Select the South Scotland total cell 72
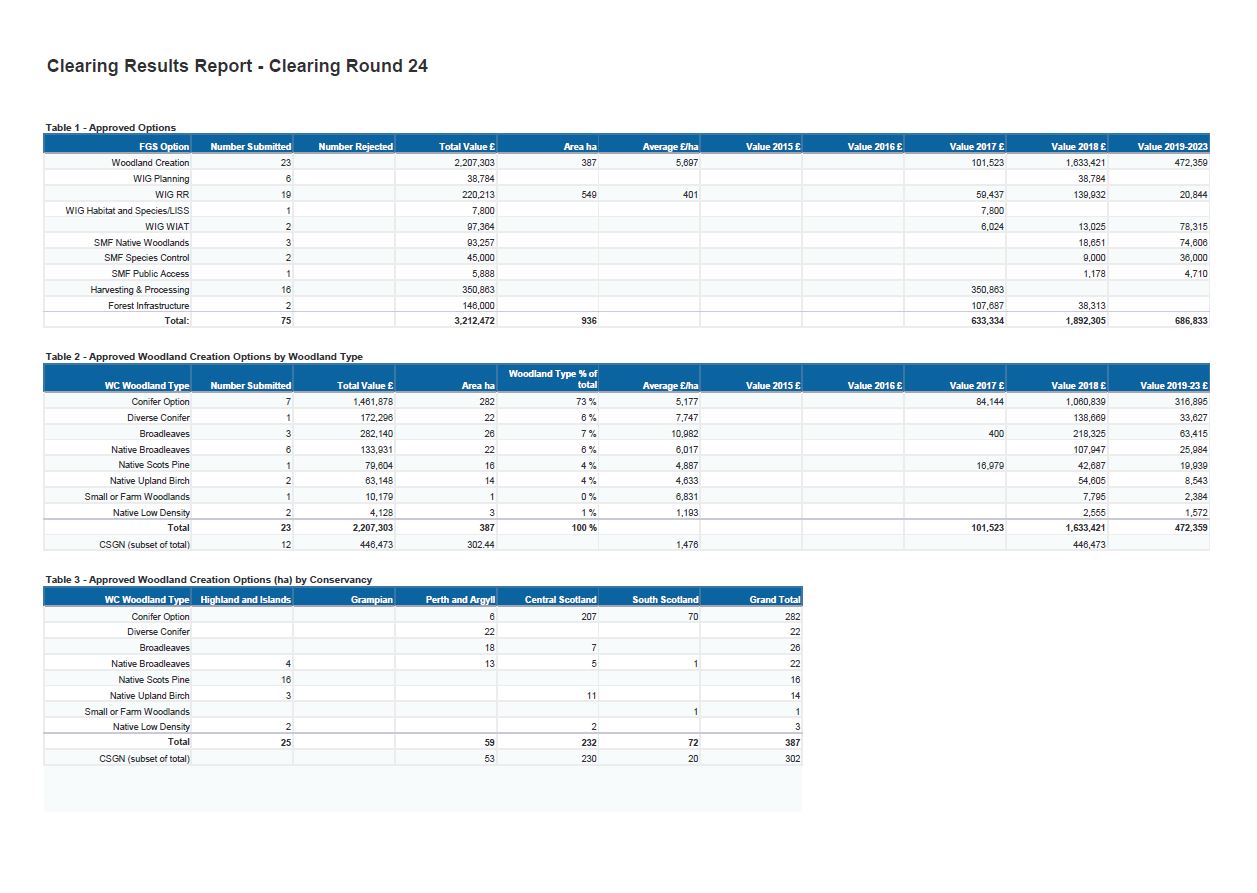 pos(692,743)
